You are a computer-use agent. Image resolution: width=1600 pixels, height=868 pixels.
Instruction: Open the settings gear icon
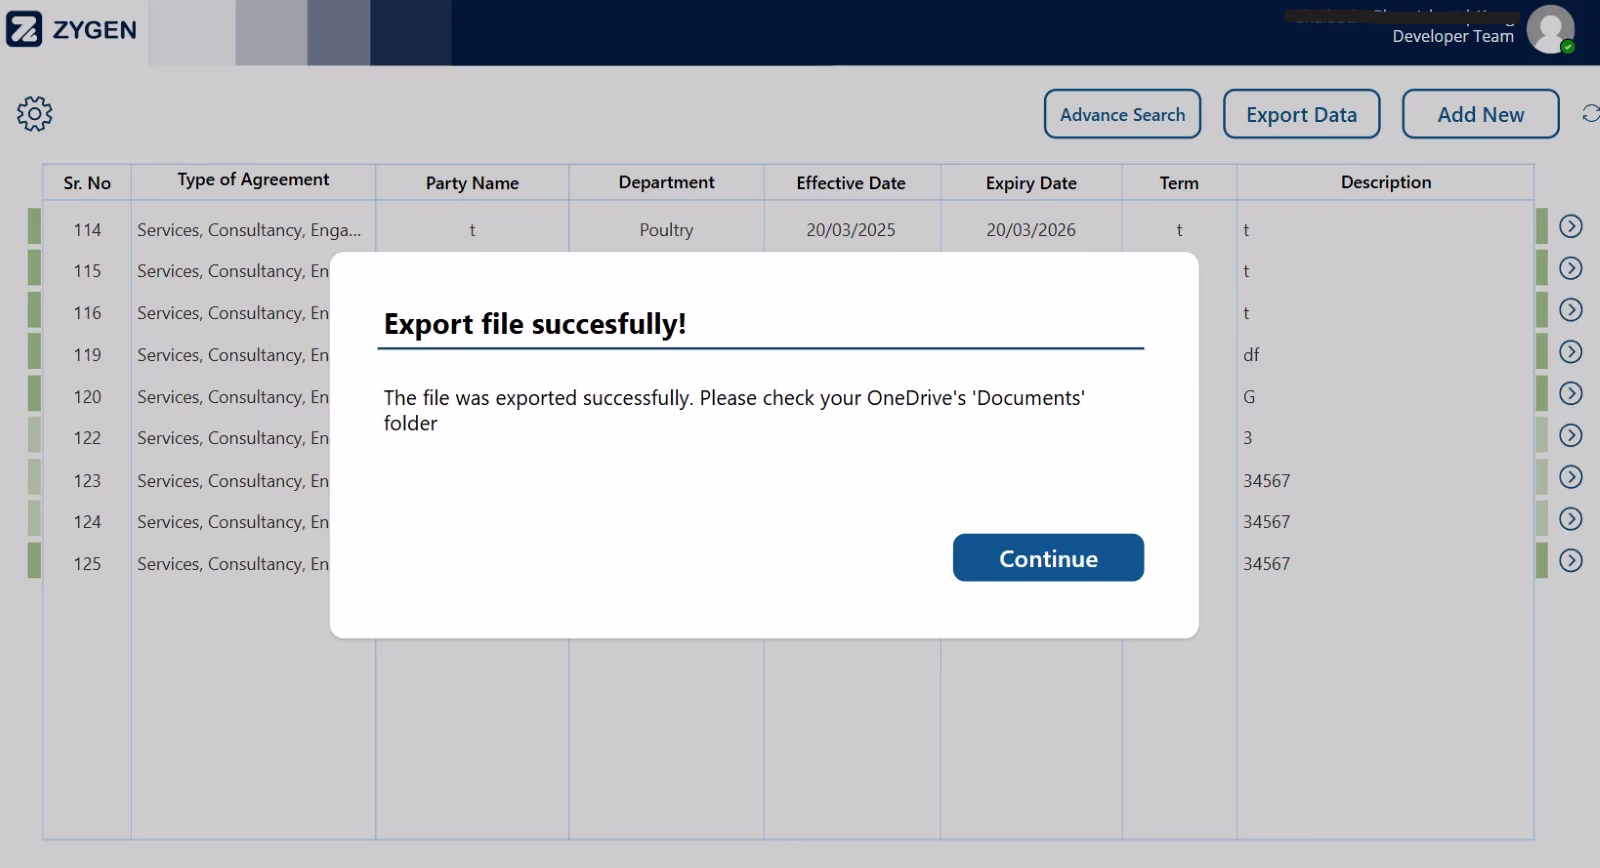pos(34,114)
